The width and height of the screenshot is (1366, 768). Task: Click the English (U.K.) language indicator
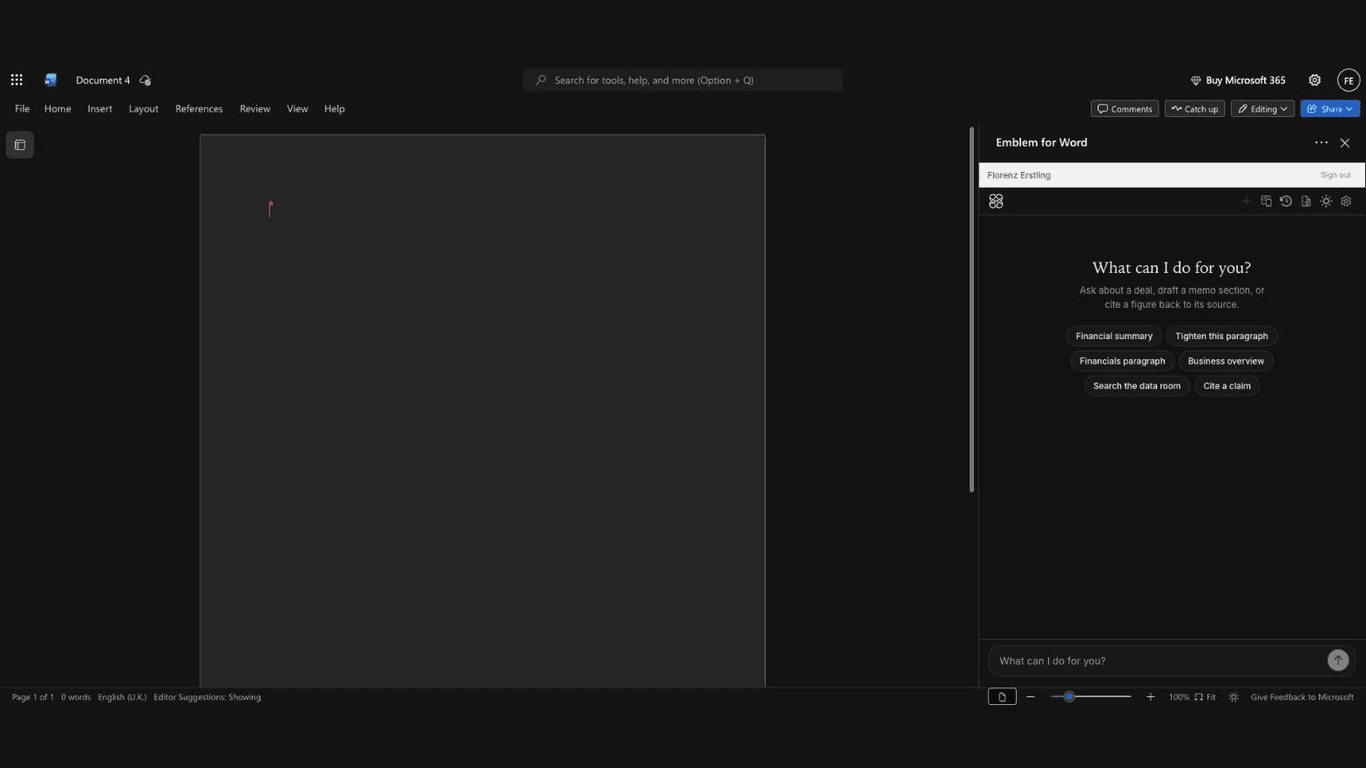122,697
